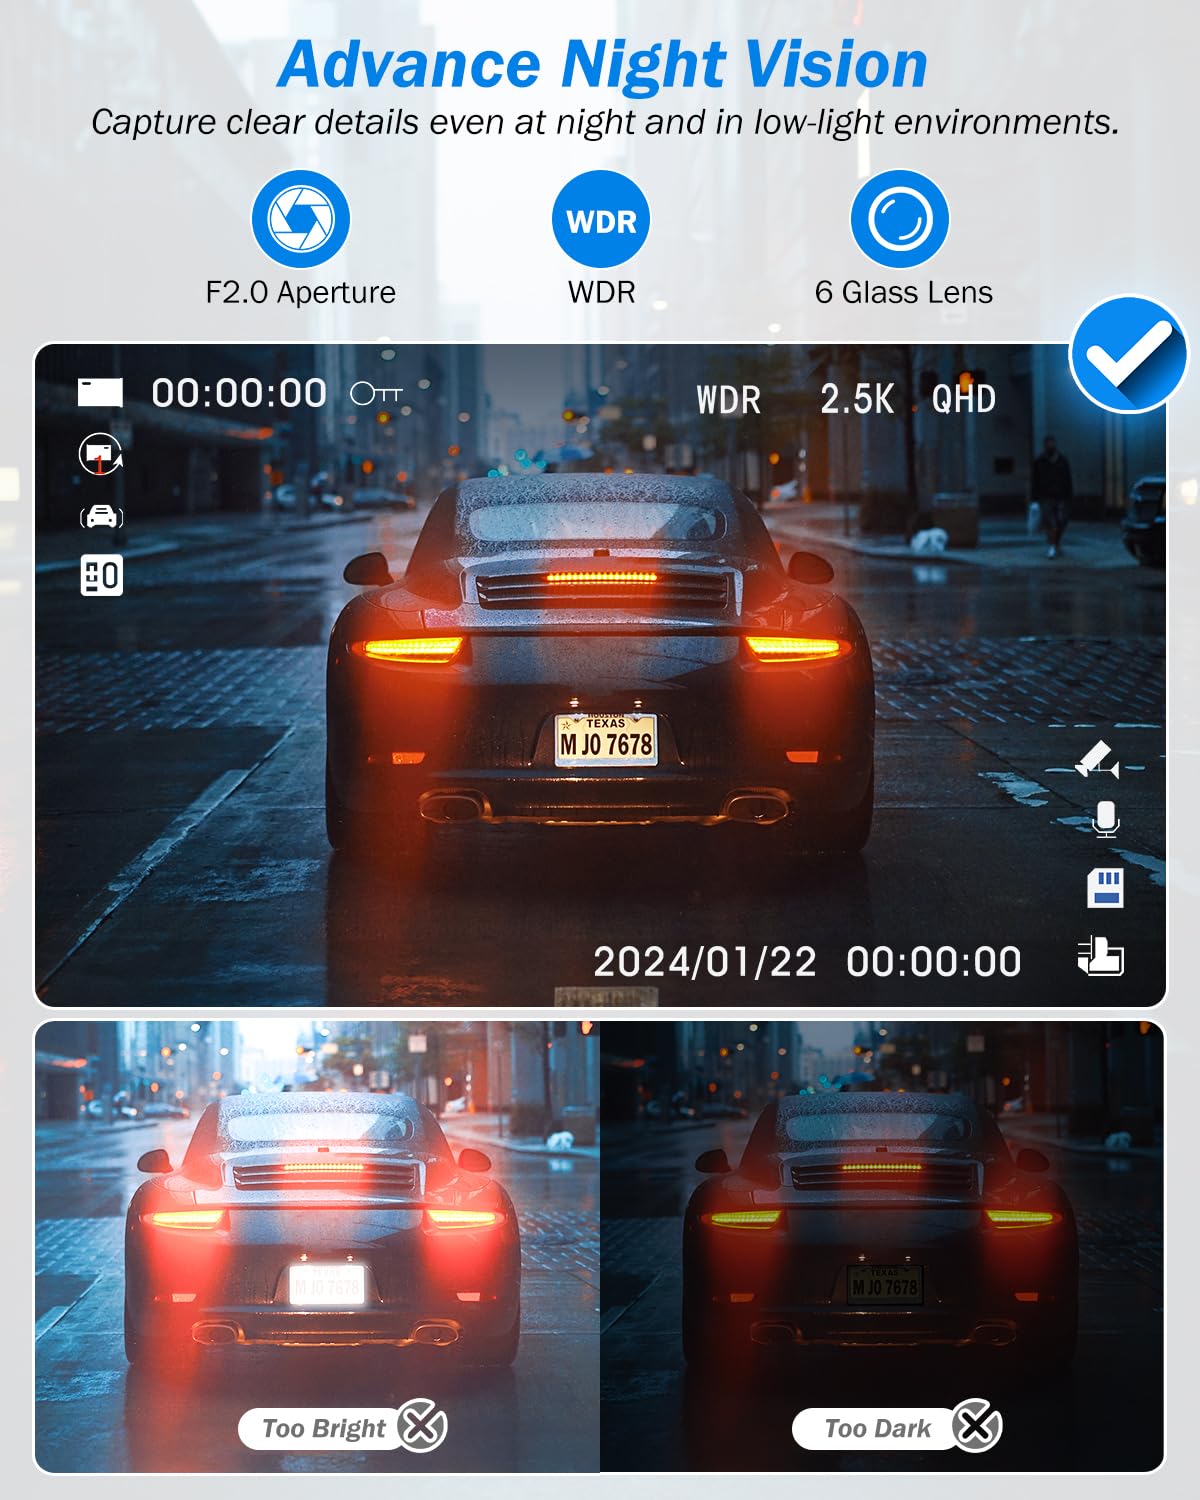Click the Too Bright label
Screen dimensions: 1200x1500
[x=323, y=1428]
